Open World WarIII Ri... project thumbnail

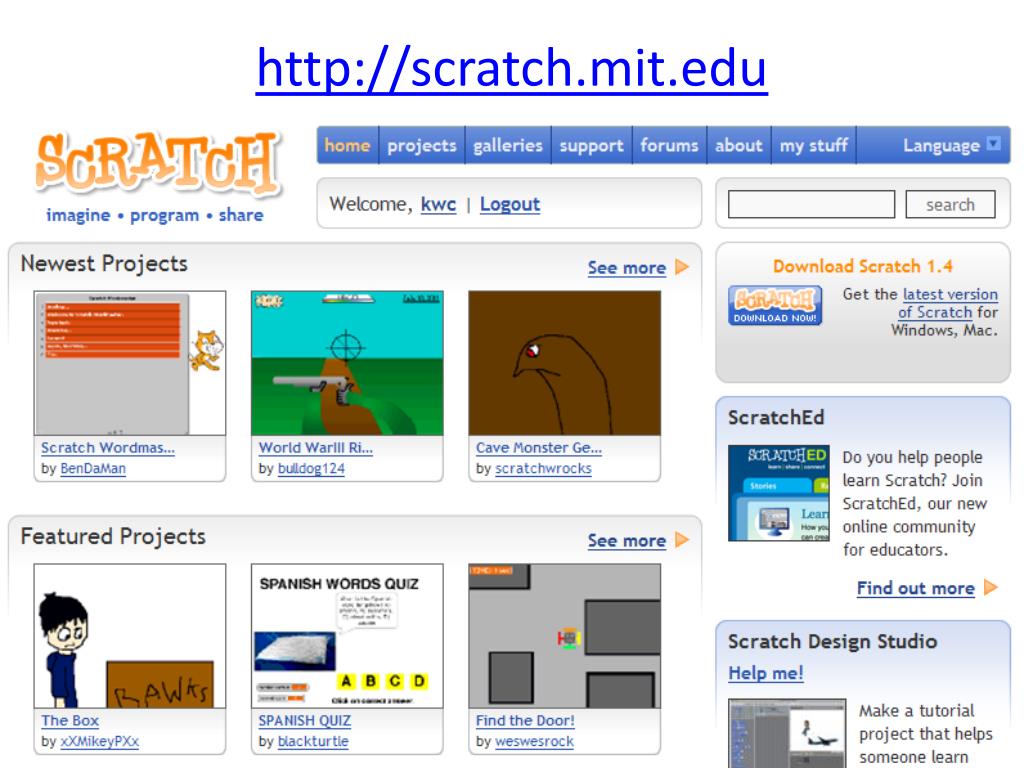347,363
